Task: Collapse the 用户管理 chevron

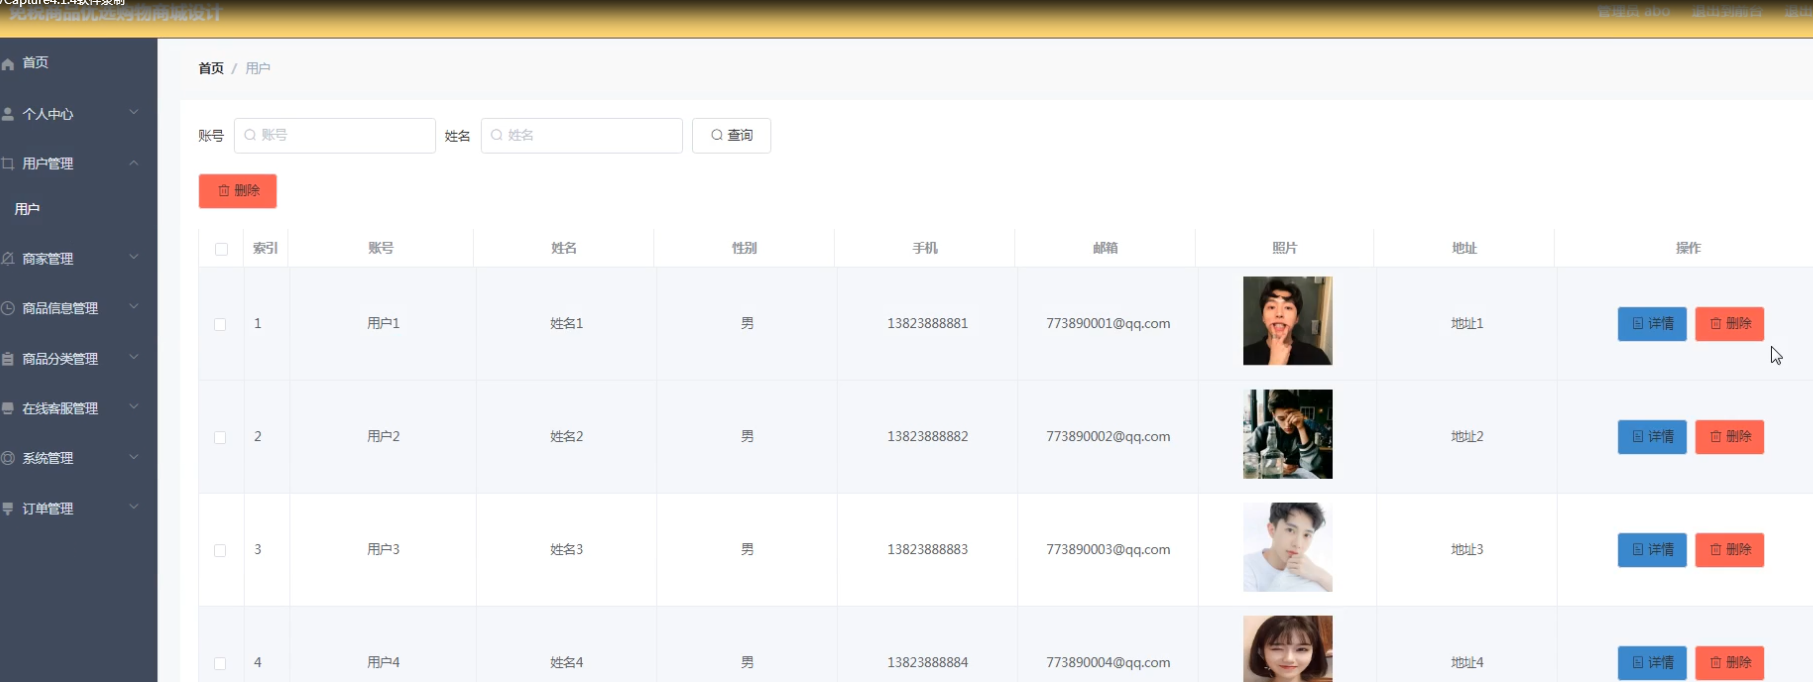Action: [134, 162]
